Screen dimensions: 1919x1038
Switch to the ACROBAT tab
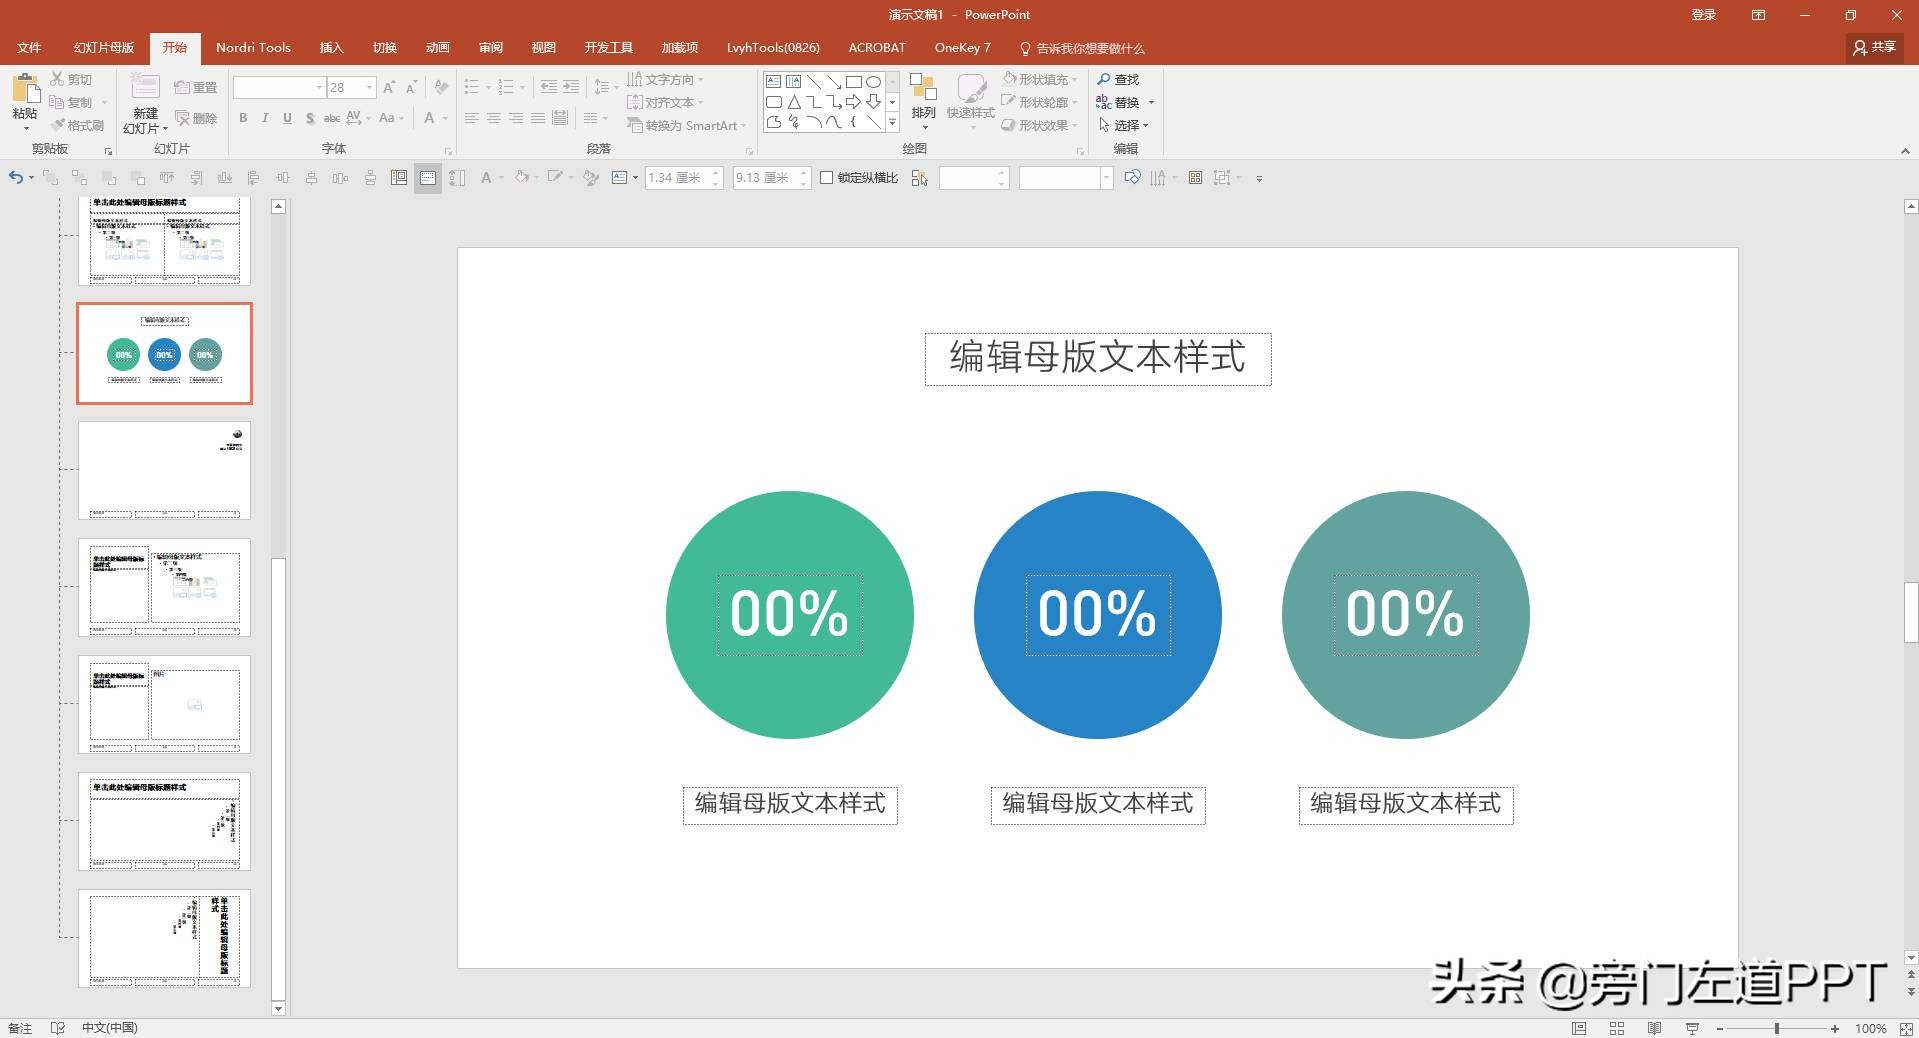877,48
